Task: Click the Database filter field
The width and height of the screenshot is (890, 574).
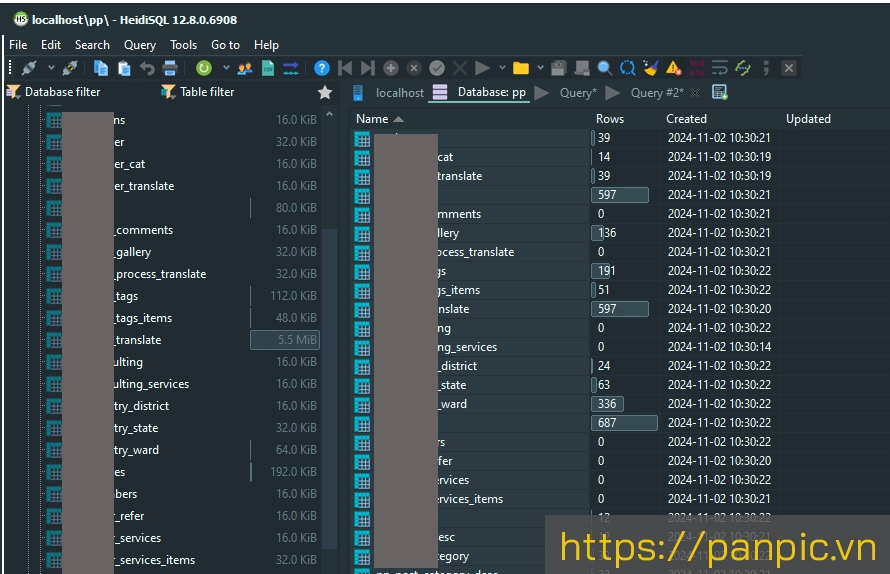Action: [x=62, y=92]
